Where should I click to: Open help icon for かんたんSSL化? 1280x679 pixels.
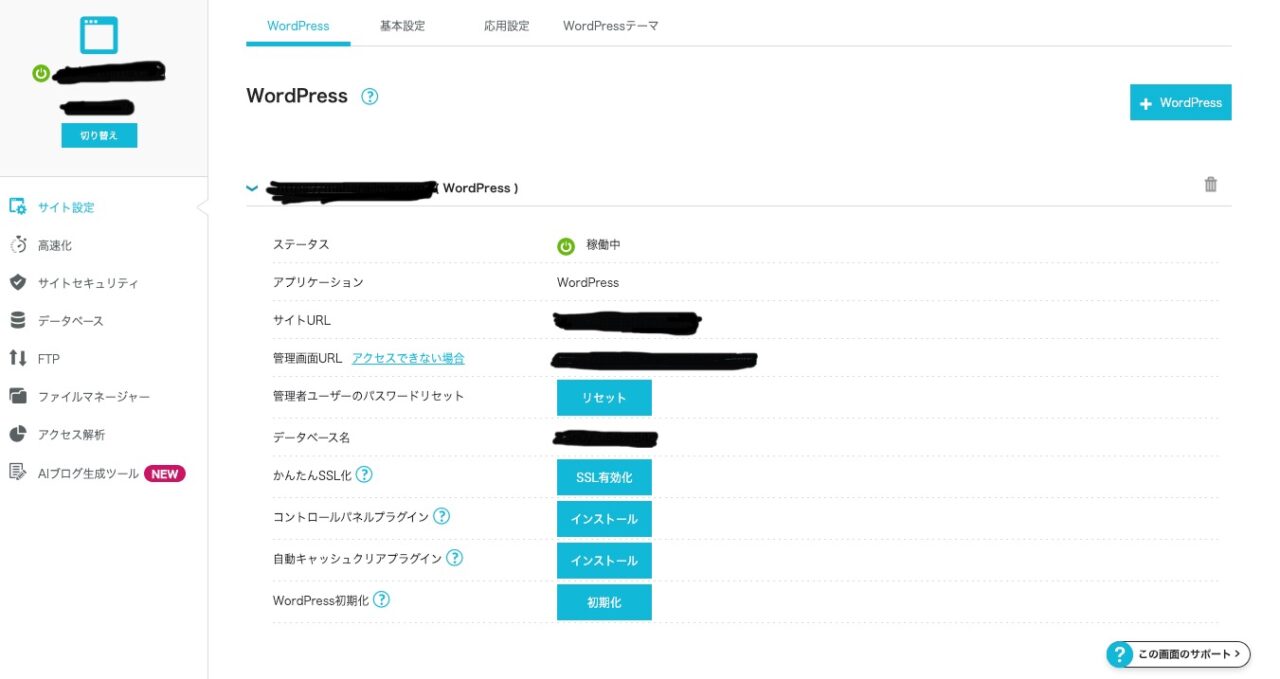pos(365,474)
